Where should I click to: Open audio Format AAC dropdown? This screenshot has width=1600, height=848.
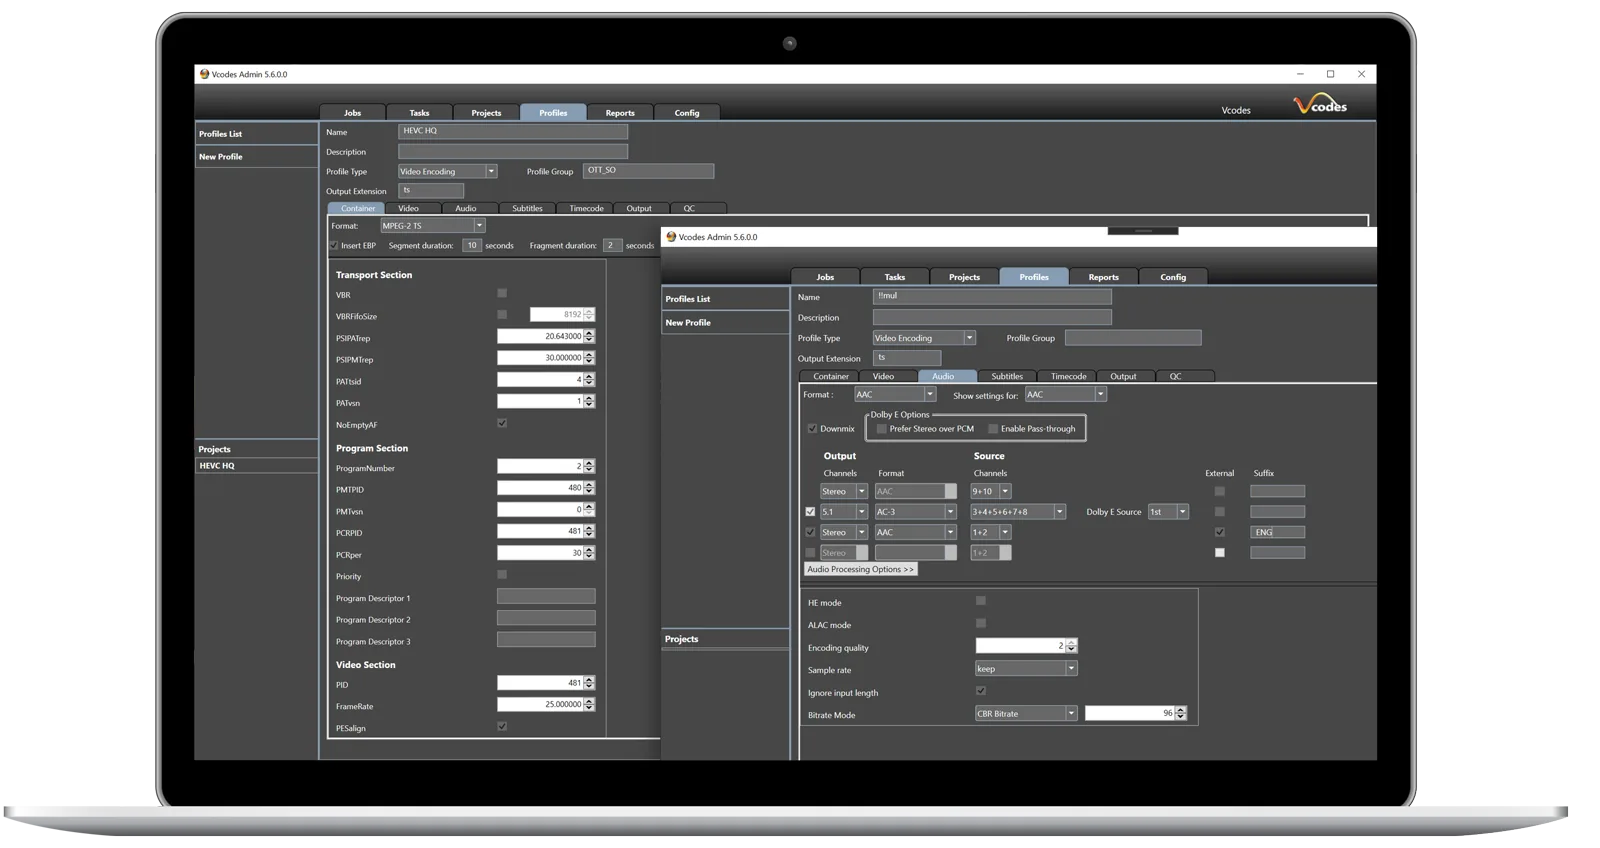point(894,394)
